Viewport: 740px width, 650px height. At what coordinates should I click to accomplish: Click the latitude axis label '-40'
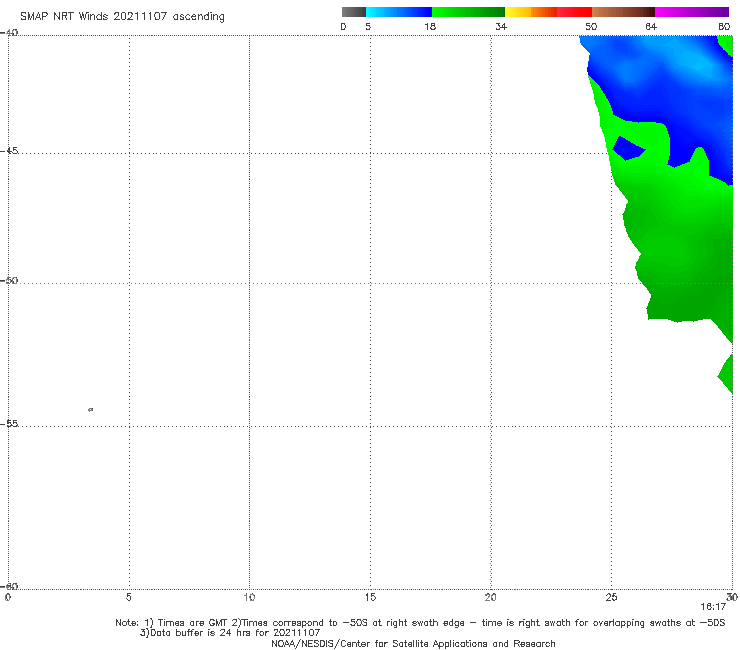point(9,32)
